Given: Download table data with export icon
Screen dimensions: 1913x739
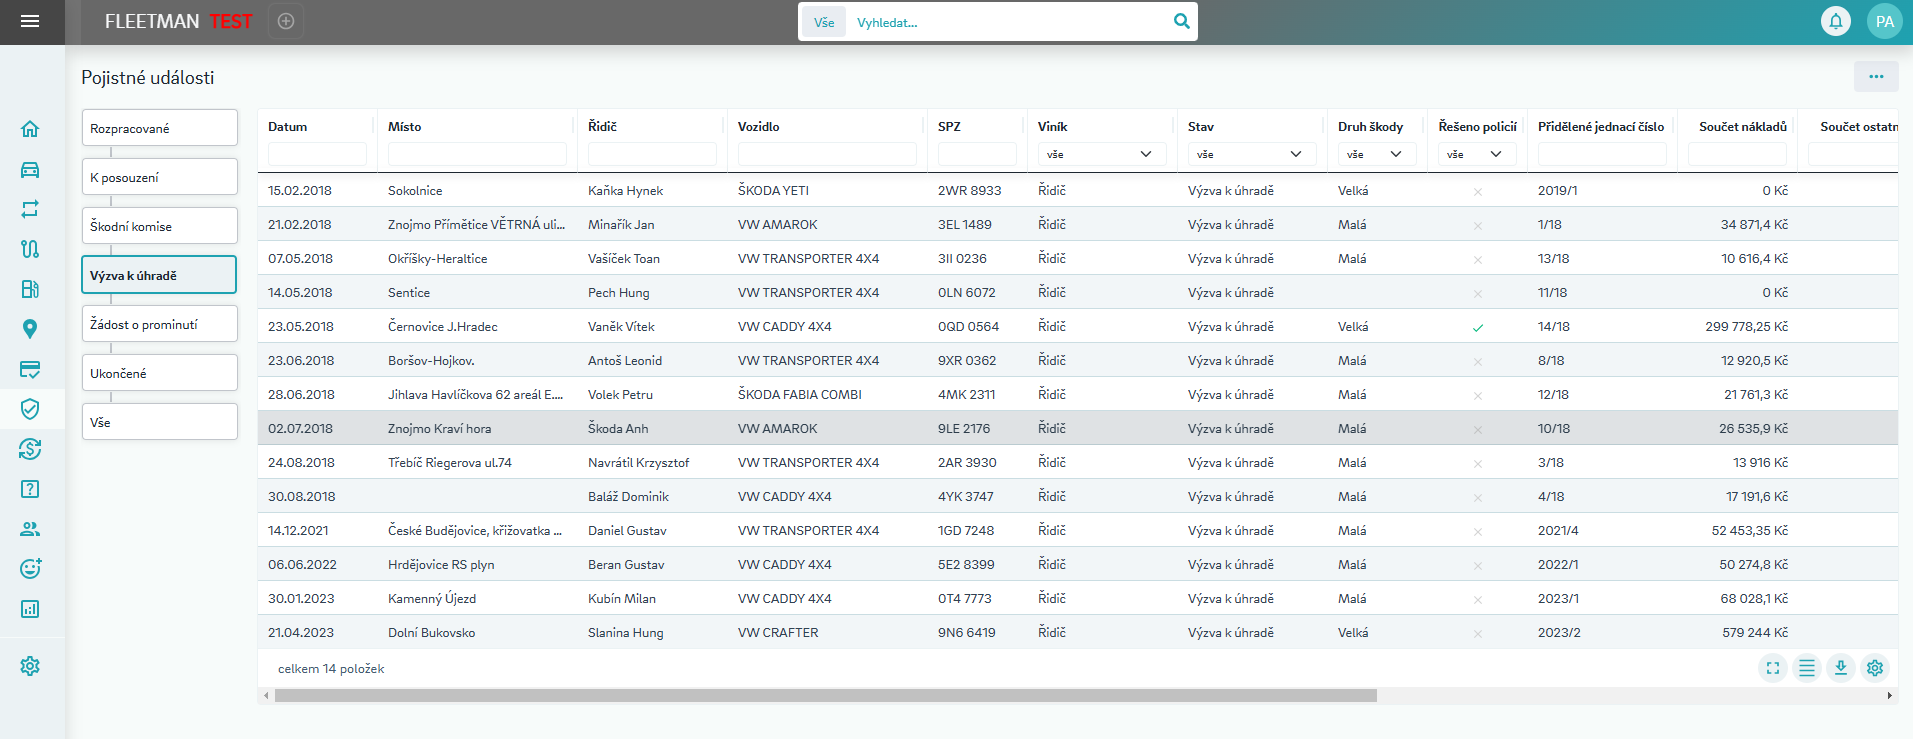Looking at the screenshot, I should tap(1840, 668).
